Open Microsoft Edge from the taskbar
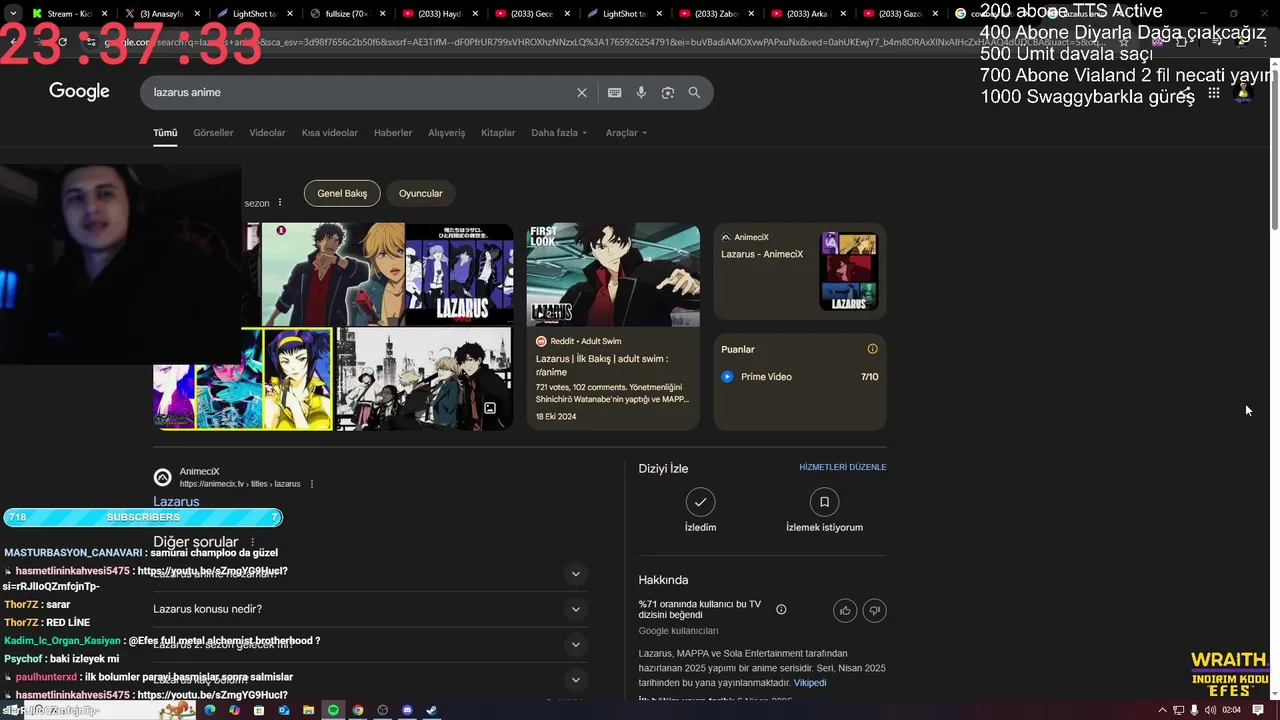The width and height of the screenshot is (1280, 720). pos(210,710)
